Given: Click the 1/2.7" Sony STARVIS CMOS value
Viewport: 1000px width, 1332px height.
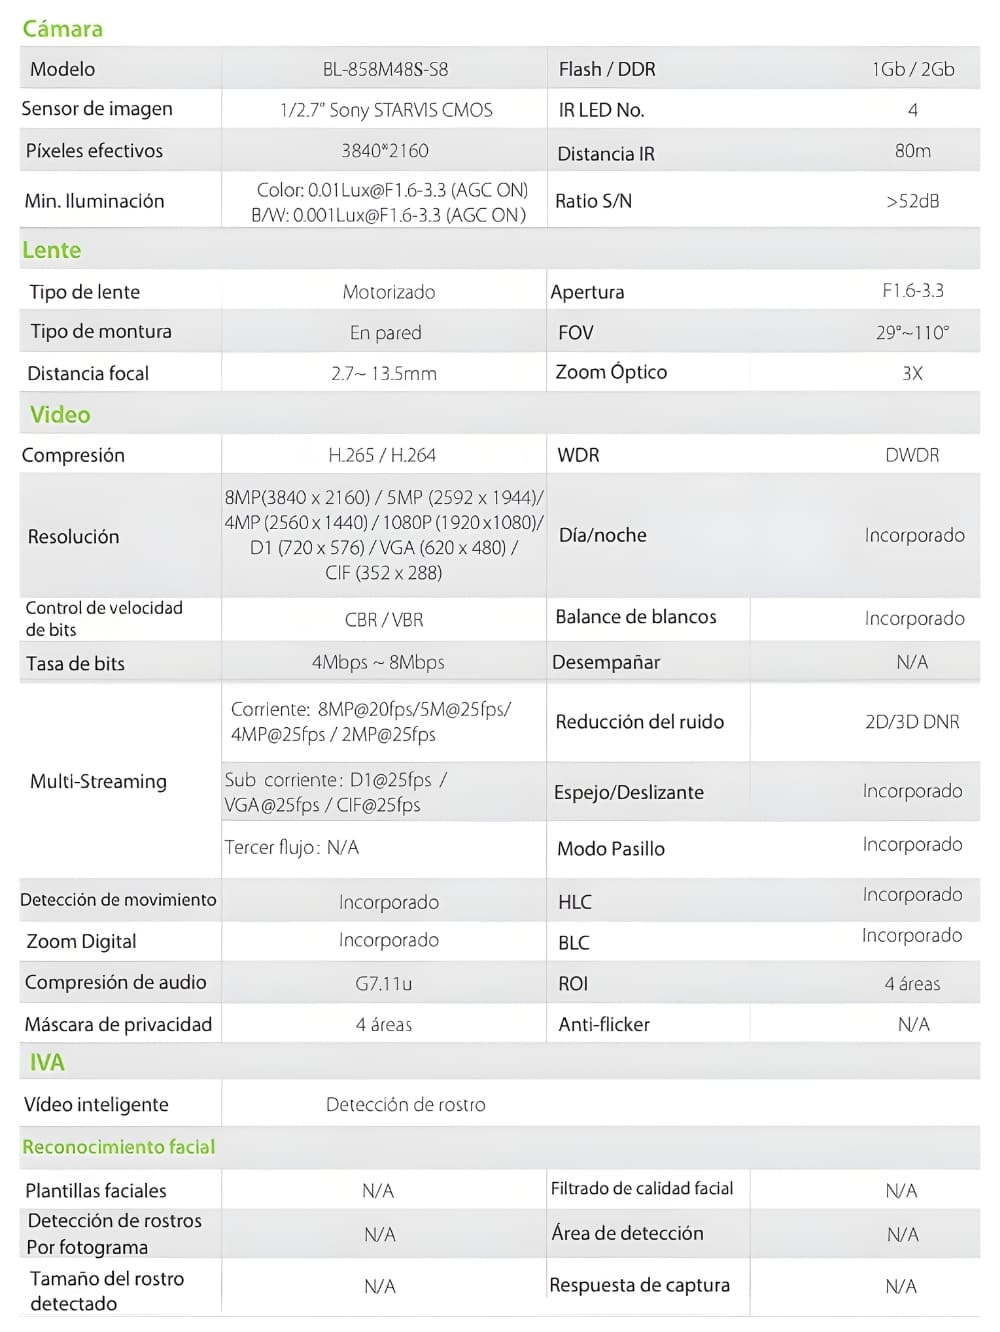Looking at the screenshot, I should (386, 110).
